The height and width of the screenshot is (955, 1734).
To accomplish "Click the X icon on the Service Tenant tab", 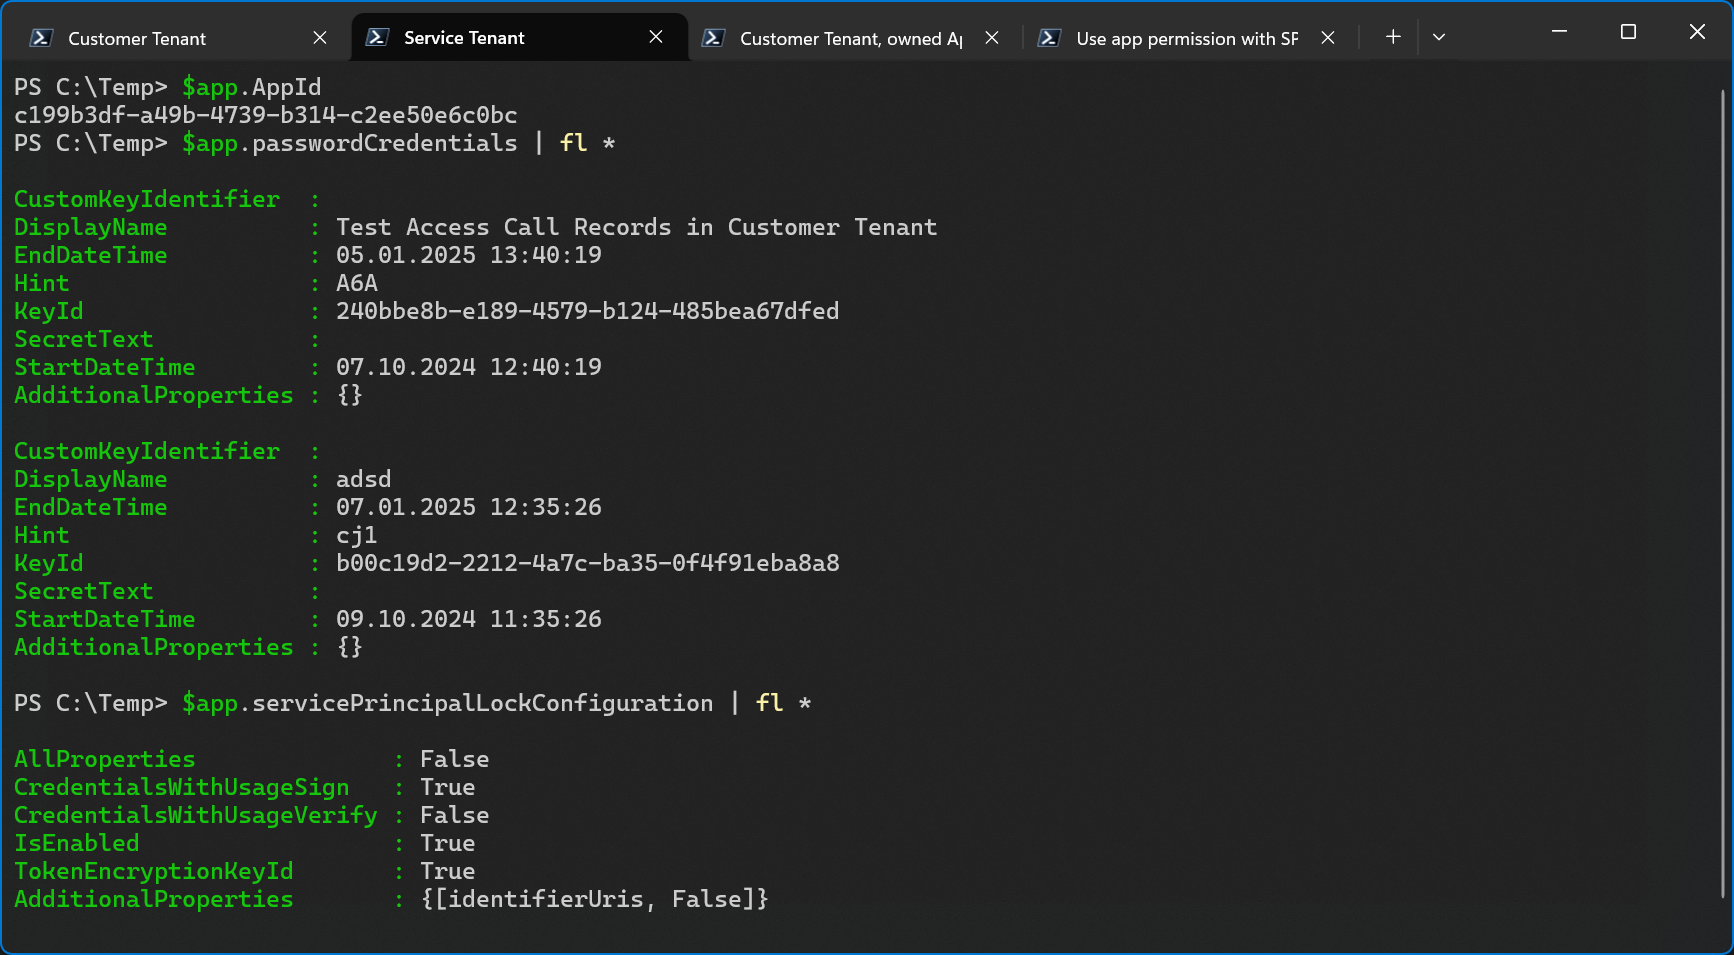I will click(656, 37).
